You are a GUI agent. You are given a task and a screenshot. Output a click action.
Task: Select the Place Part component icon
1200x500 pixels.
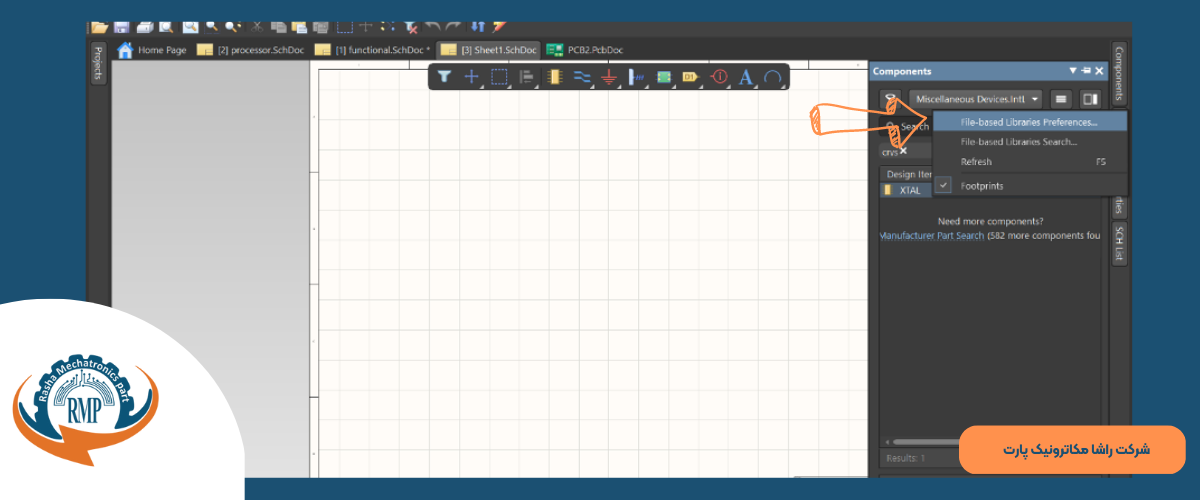click(555, 77)
